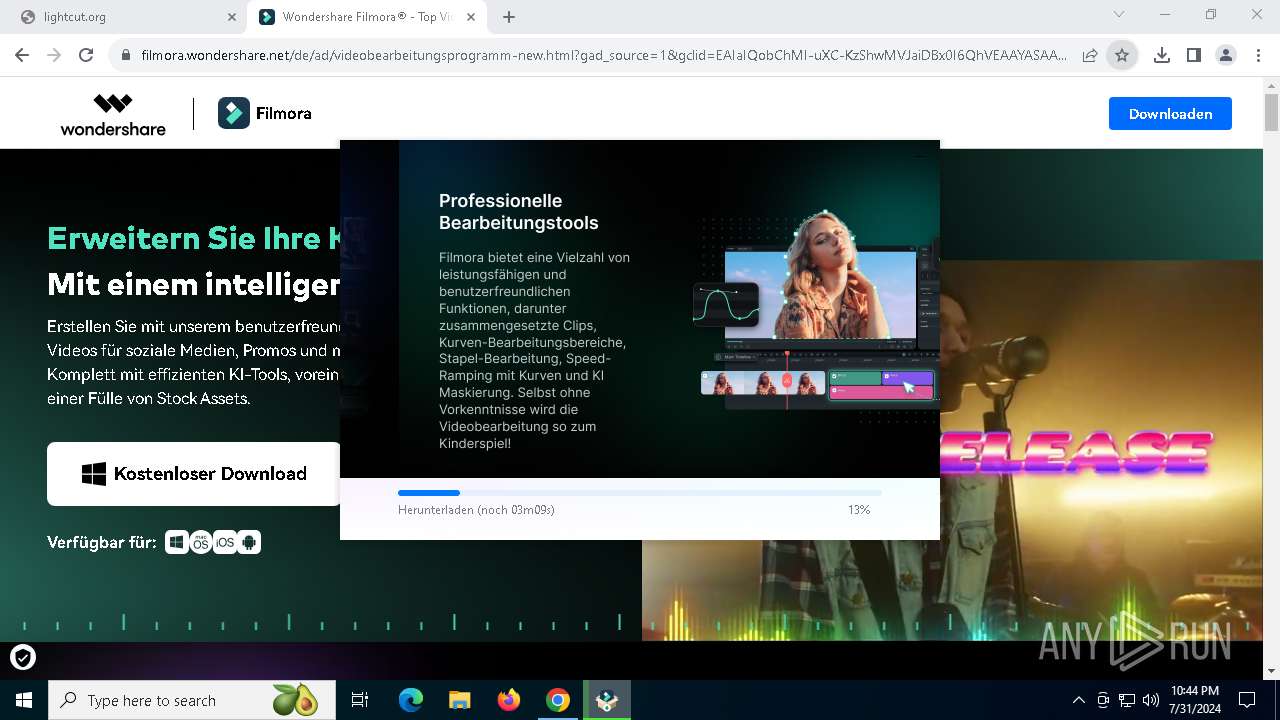The image size is (1280, 720).
Task: Bookmark this page with the star
Action: coord(1122,56)
